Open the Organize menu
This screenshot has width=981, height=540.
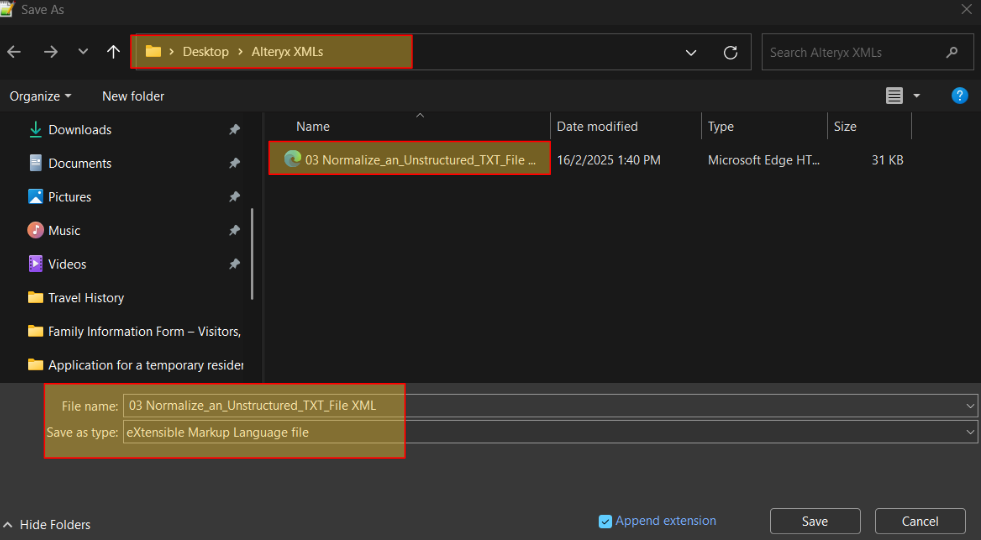pyautogui.click(x=40, y=96)
